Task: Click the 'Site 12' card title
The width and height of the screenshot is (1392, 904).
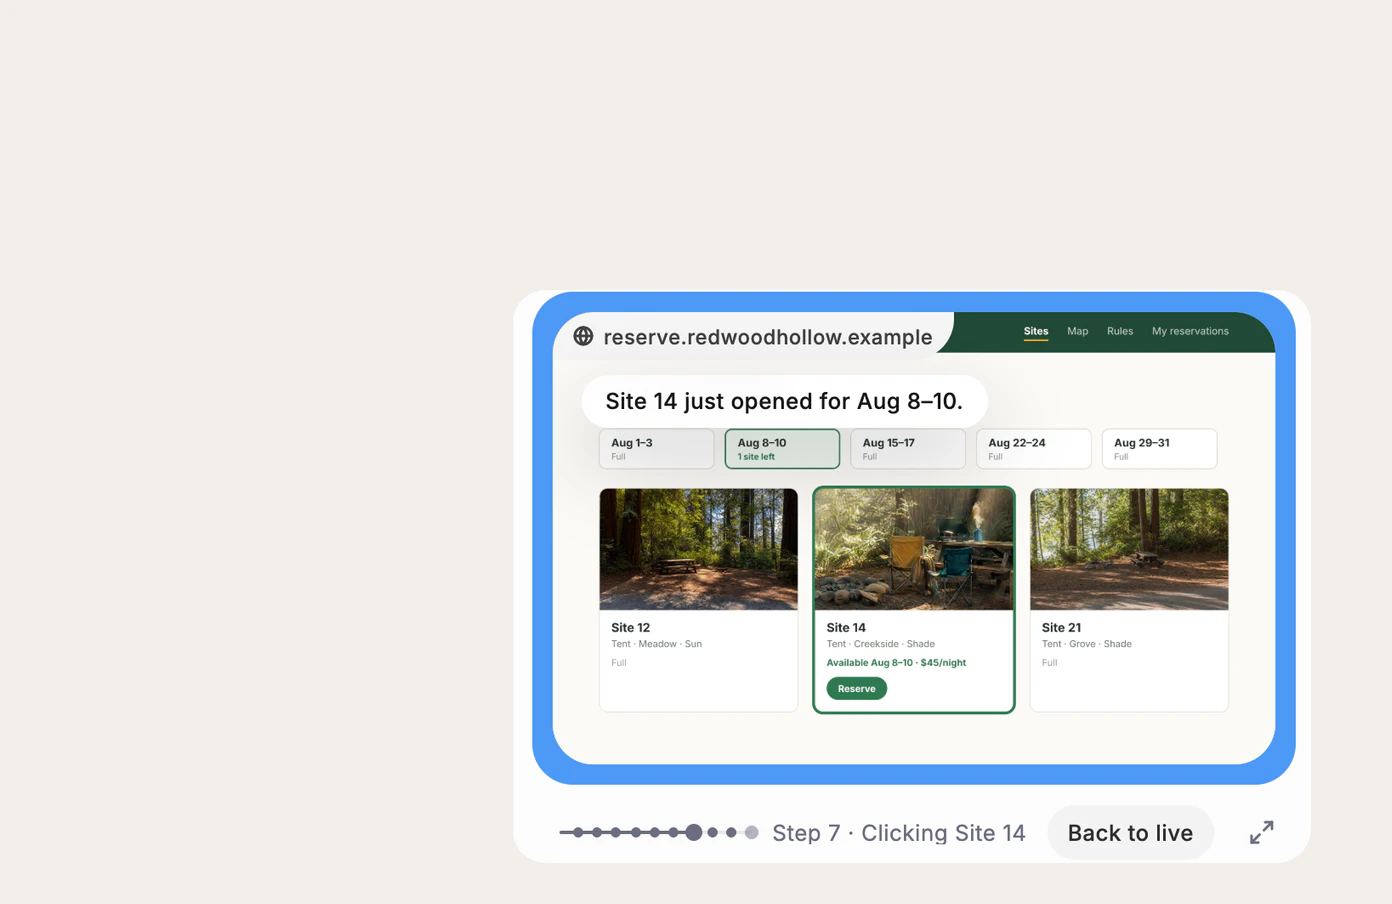Action: pos(630,627)
